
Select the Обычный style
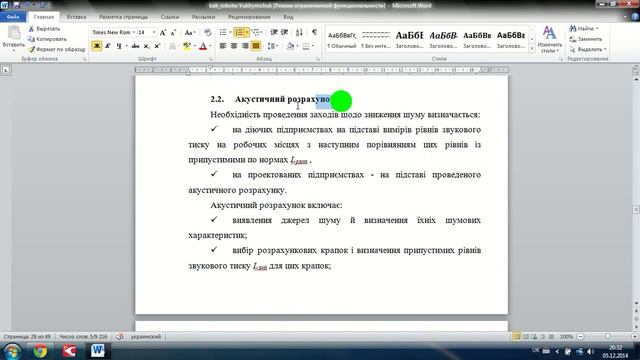[x=342, y=40]
